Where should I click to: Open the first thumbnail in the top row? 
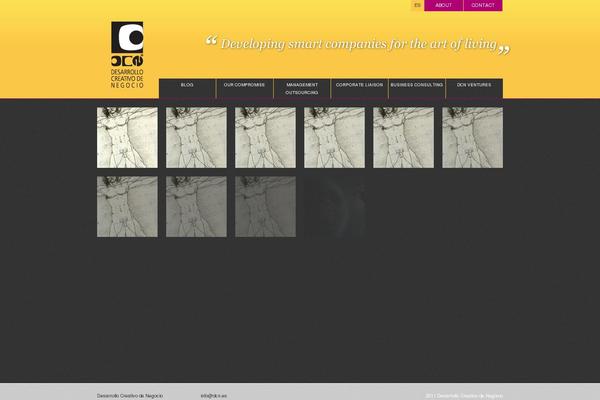127,137
